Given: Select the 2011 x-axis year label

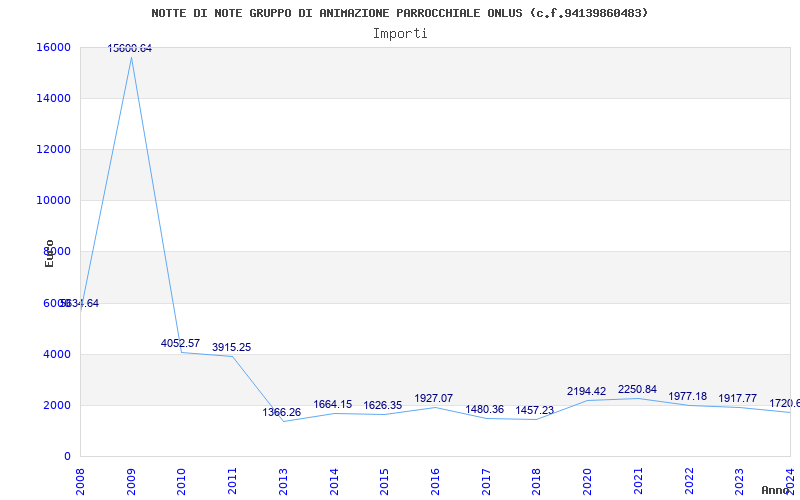Looking at the screenshot, I should tap(232, 482).
